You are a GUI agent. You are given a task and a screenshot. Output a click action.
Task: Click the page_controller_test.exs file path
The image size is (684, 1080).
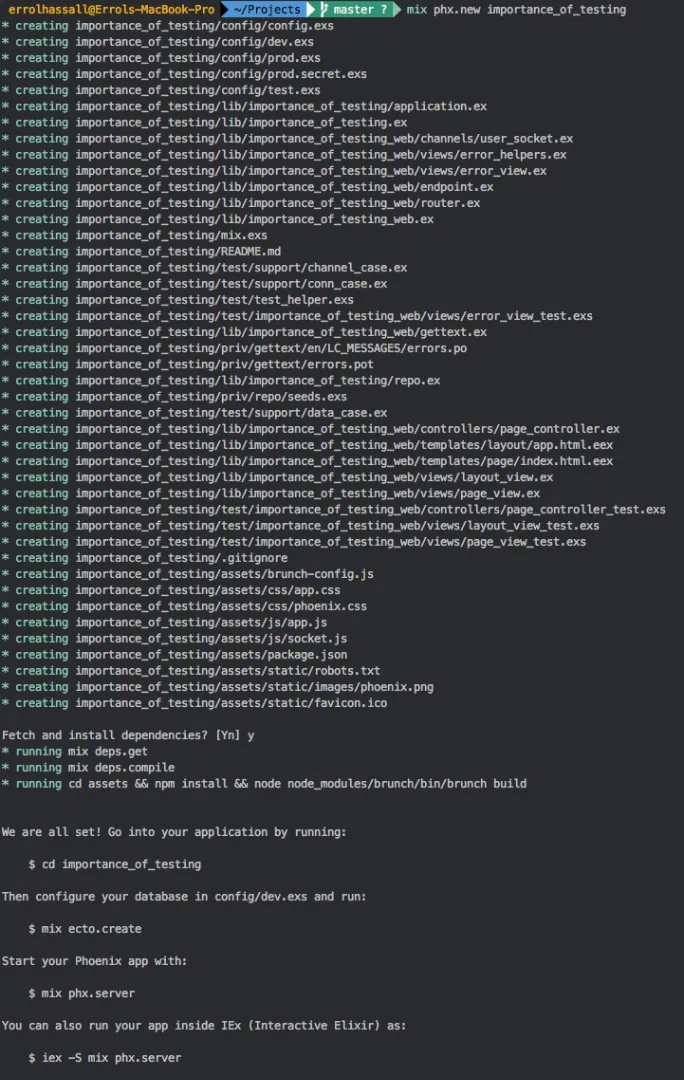tap(371, 510)
